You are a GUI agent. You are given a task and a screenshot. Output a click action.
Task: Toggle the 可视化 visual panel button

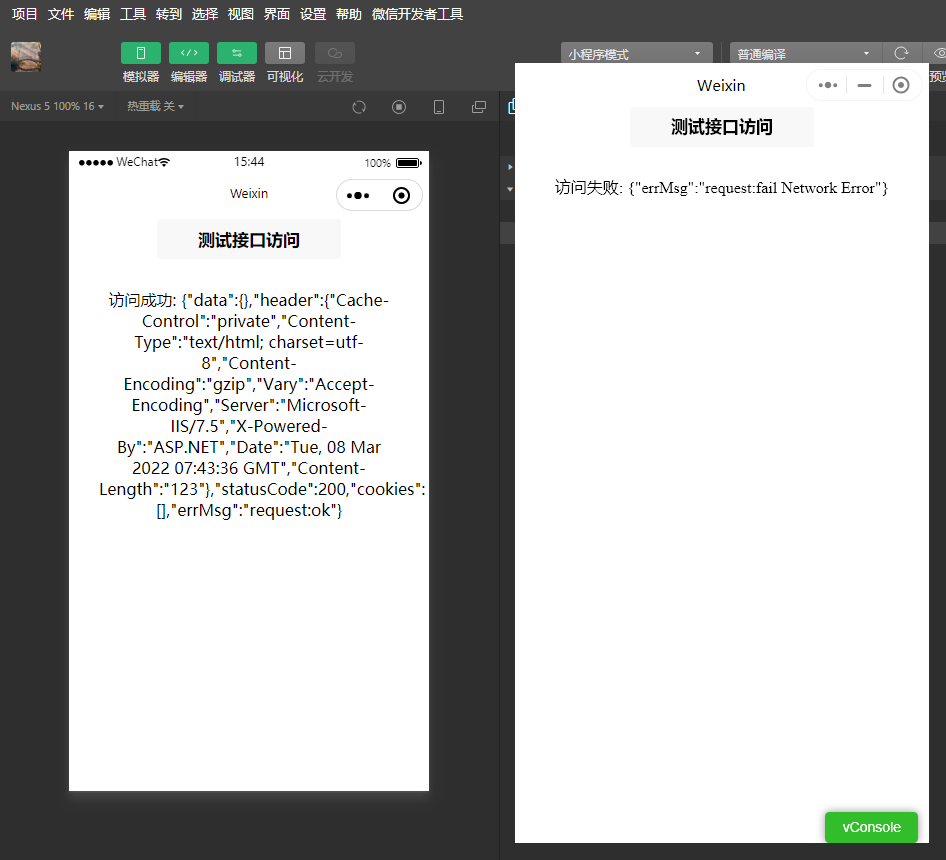285,53
